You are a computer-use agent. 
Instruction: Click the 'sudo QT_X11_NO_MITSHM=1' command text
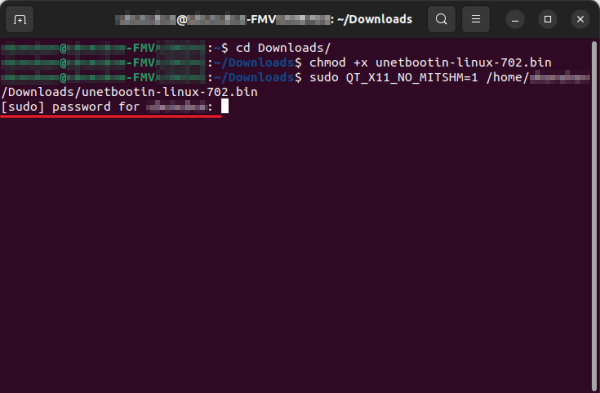(x=393, y=77)
